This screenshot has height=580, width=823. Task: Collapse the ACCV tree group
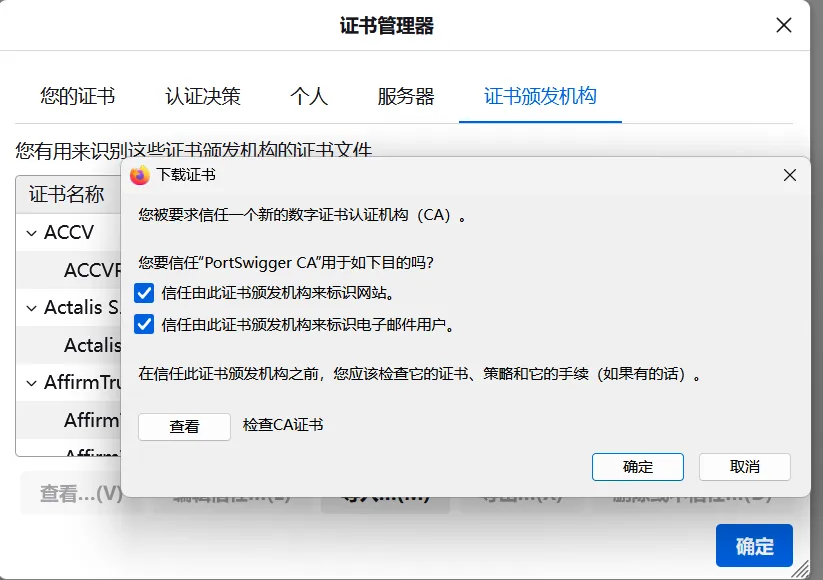[31, 233]
